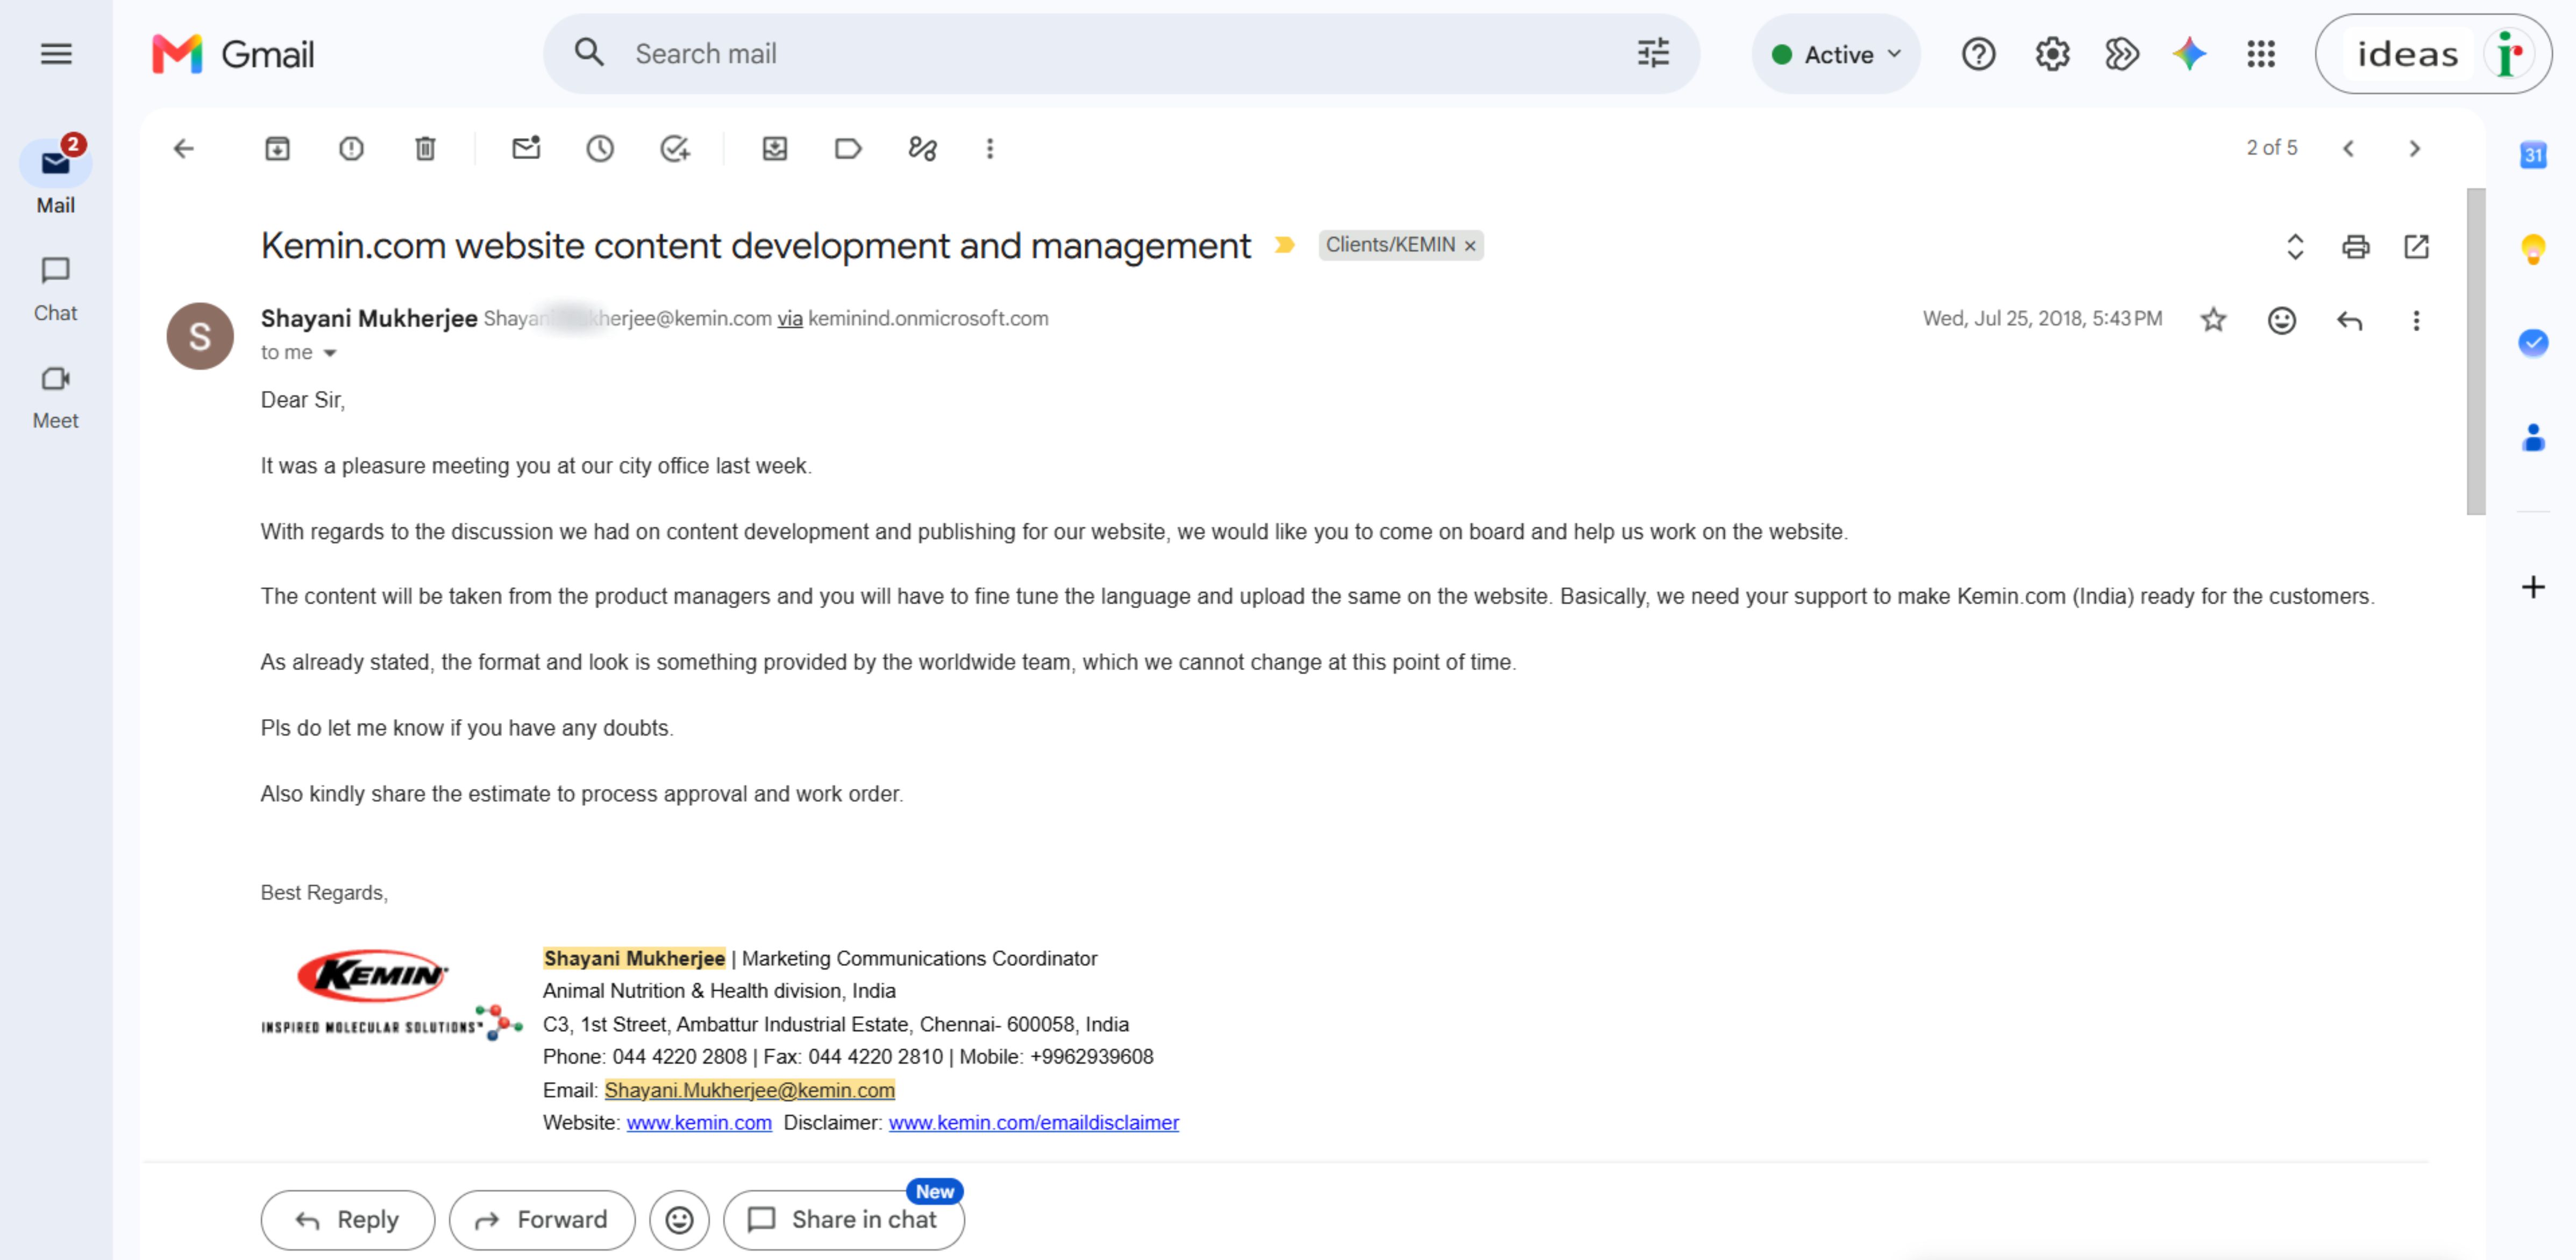
Task: Switch to Meet in sidebar
Action: coord(55,398)
